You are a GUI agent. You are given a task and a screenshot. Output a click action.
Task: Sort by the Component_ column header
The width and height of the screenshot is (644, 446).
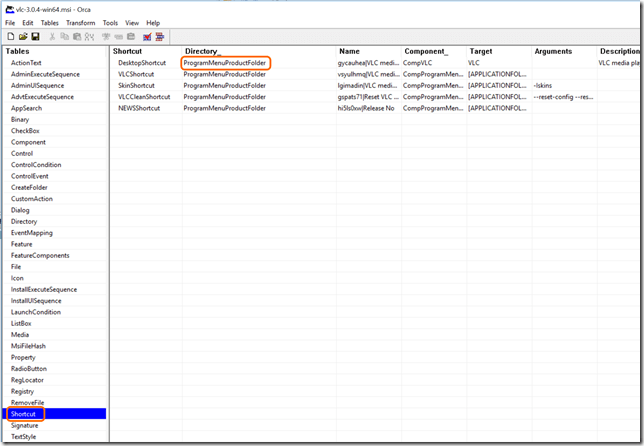pos(426,50)
